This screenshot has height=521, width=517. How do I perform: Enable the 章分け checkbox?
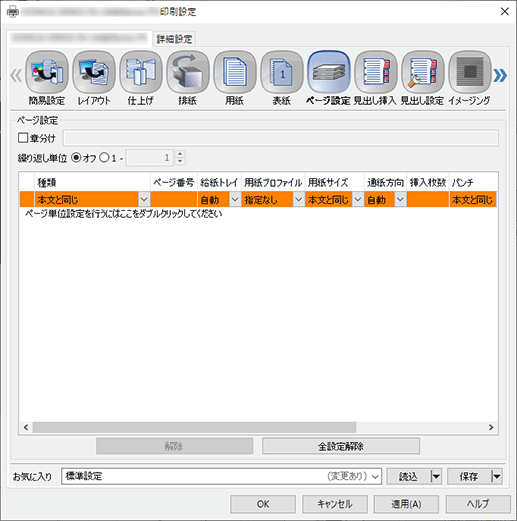point(23,138)
